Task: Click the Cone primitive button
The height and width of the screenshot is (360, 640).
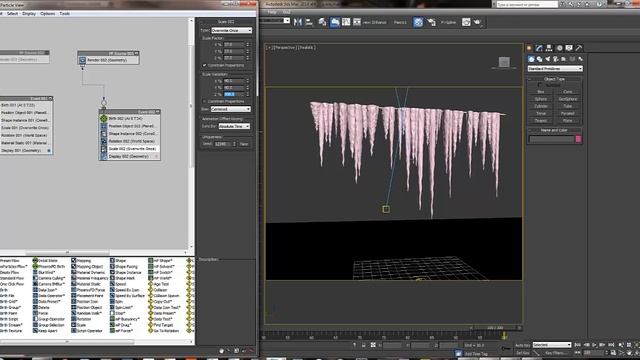Action: (568, 92)
